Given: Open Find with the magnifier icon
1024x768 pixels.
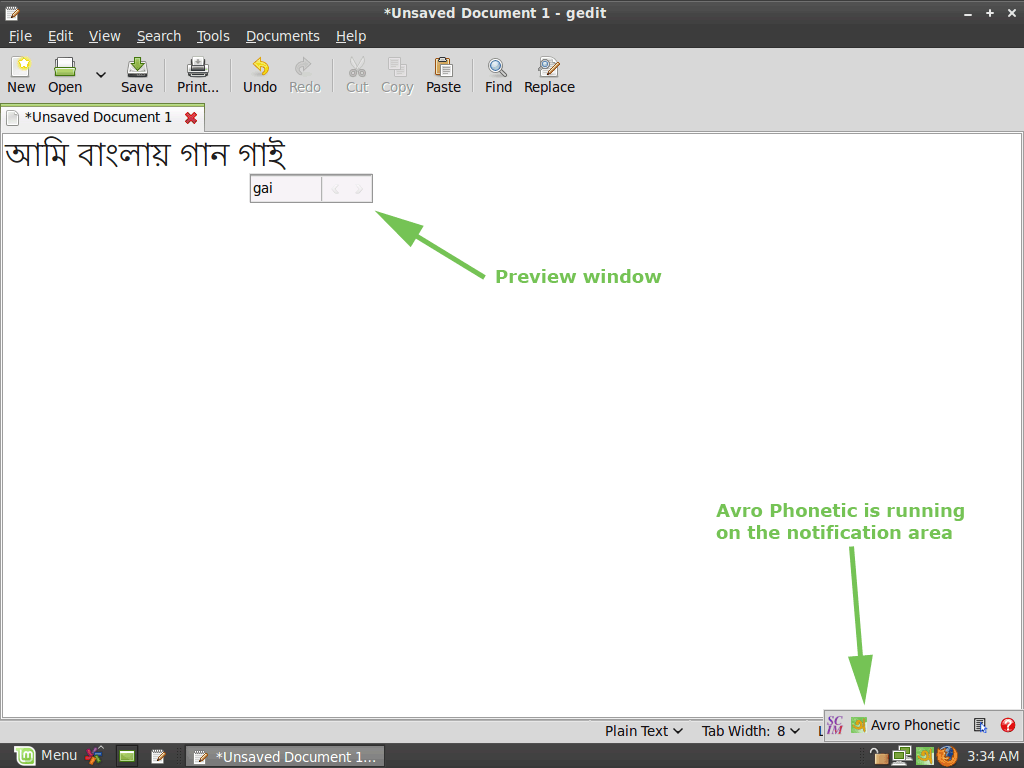Looking at the screenshot, I should pos(498,68).
